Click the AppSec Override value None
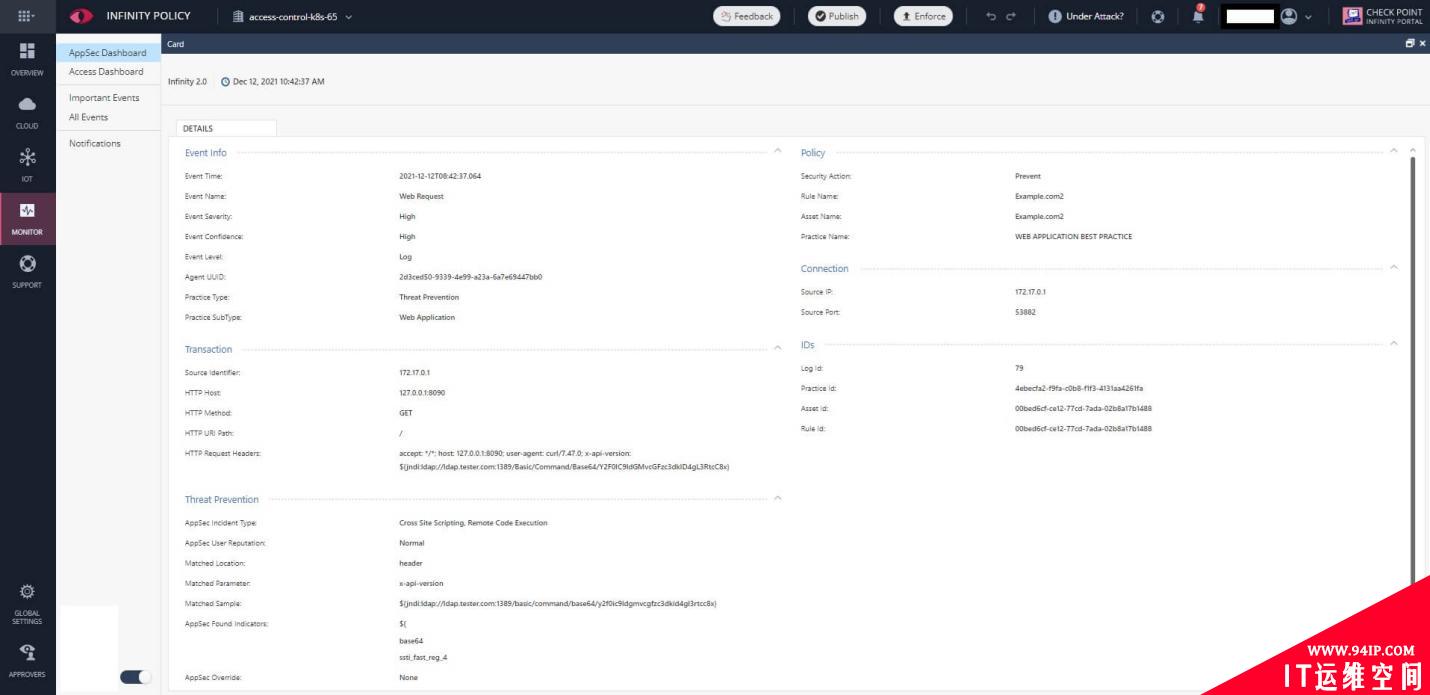 (408, 678)
